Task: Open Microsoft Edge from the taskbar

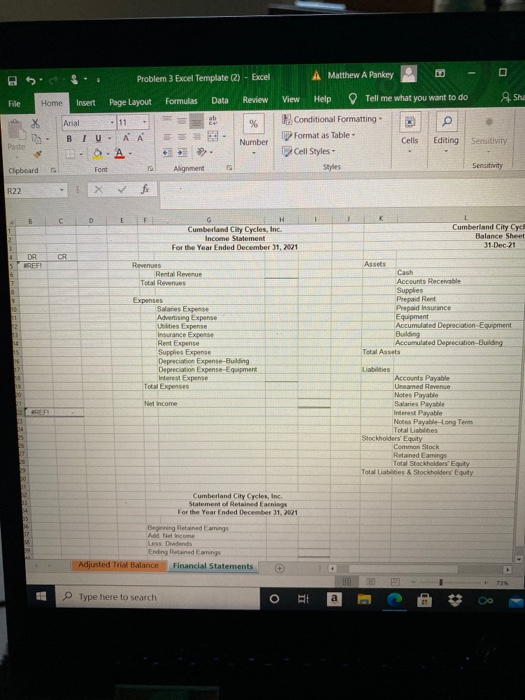Action: click(x=394, y=600)
